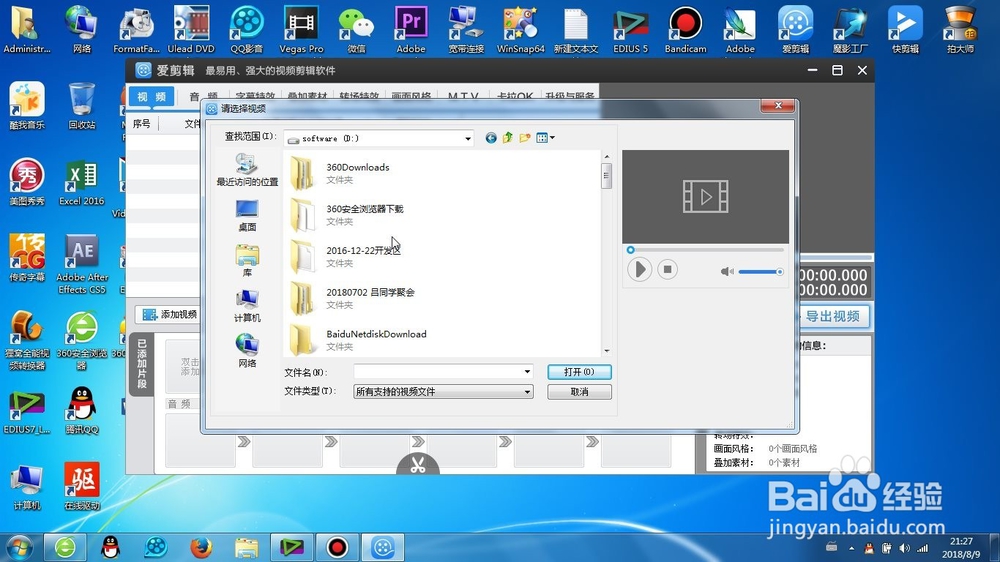Open the QQ penguin icon in taskbar
1000x562 pixels.
coord(111,547)
